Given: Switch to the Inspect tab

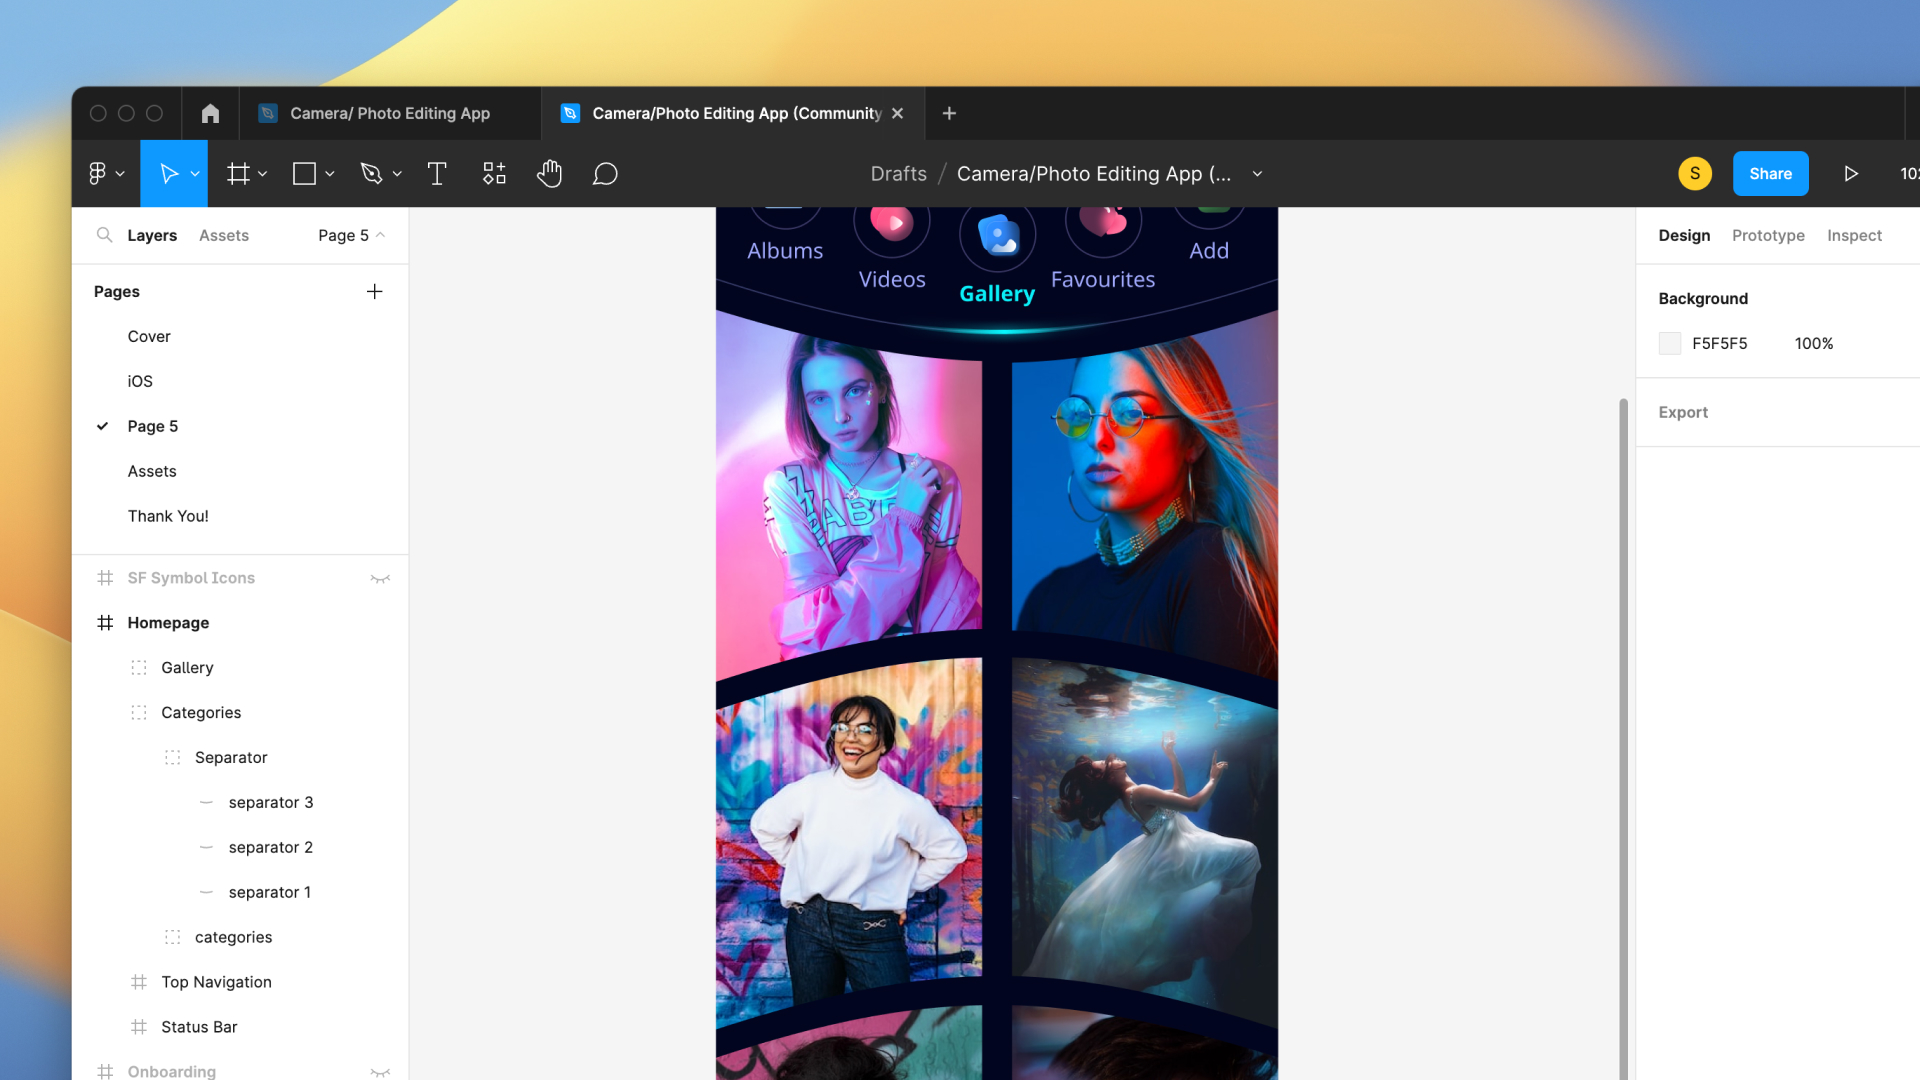Looking at the screenshot, I should pos(1854,235).
